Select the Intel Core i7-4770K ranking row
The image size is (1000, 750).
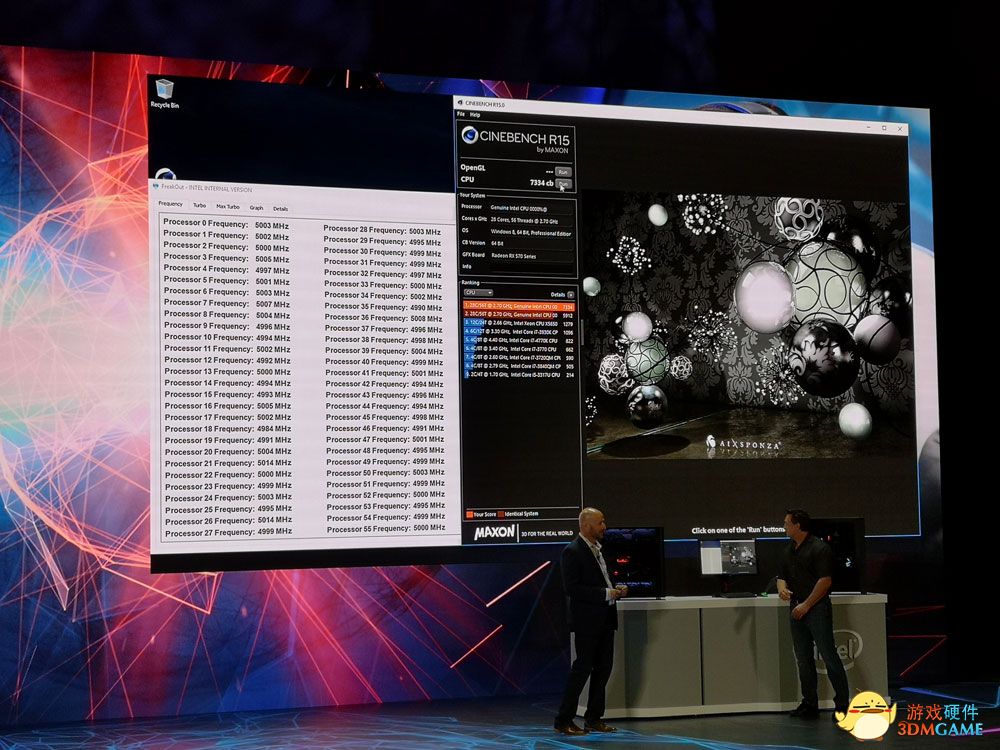[518, 341]
